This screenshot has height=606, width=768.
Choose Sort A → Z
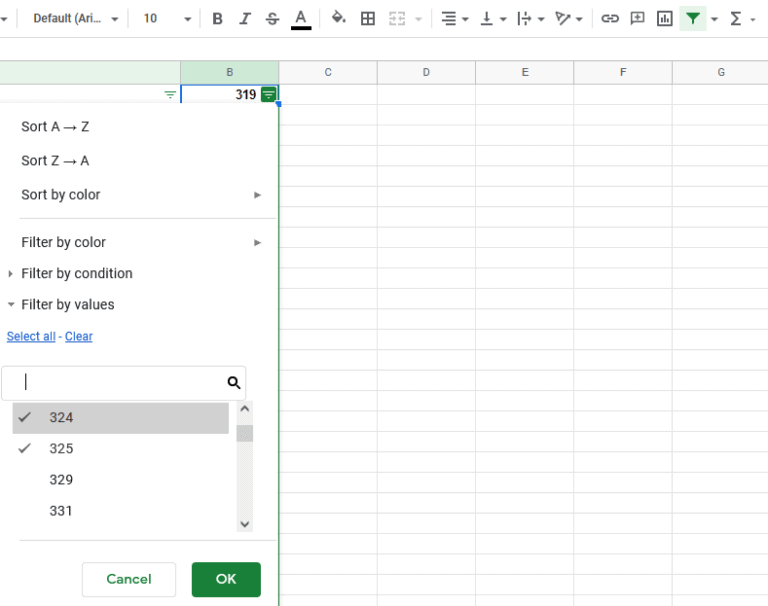click(x=55, y=127)
